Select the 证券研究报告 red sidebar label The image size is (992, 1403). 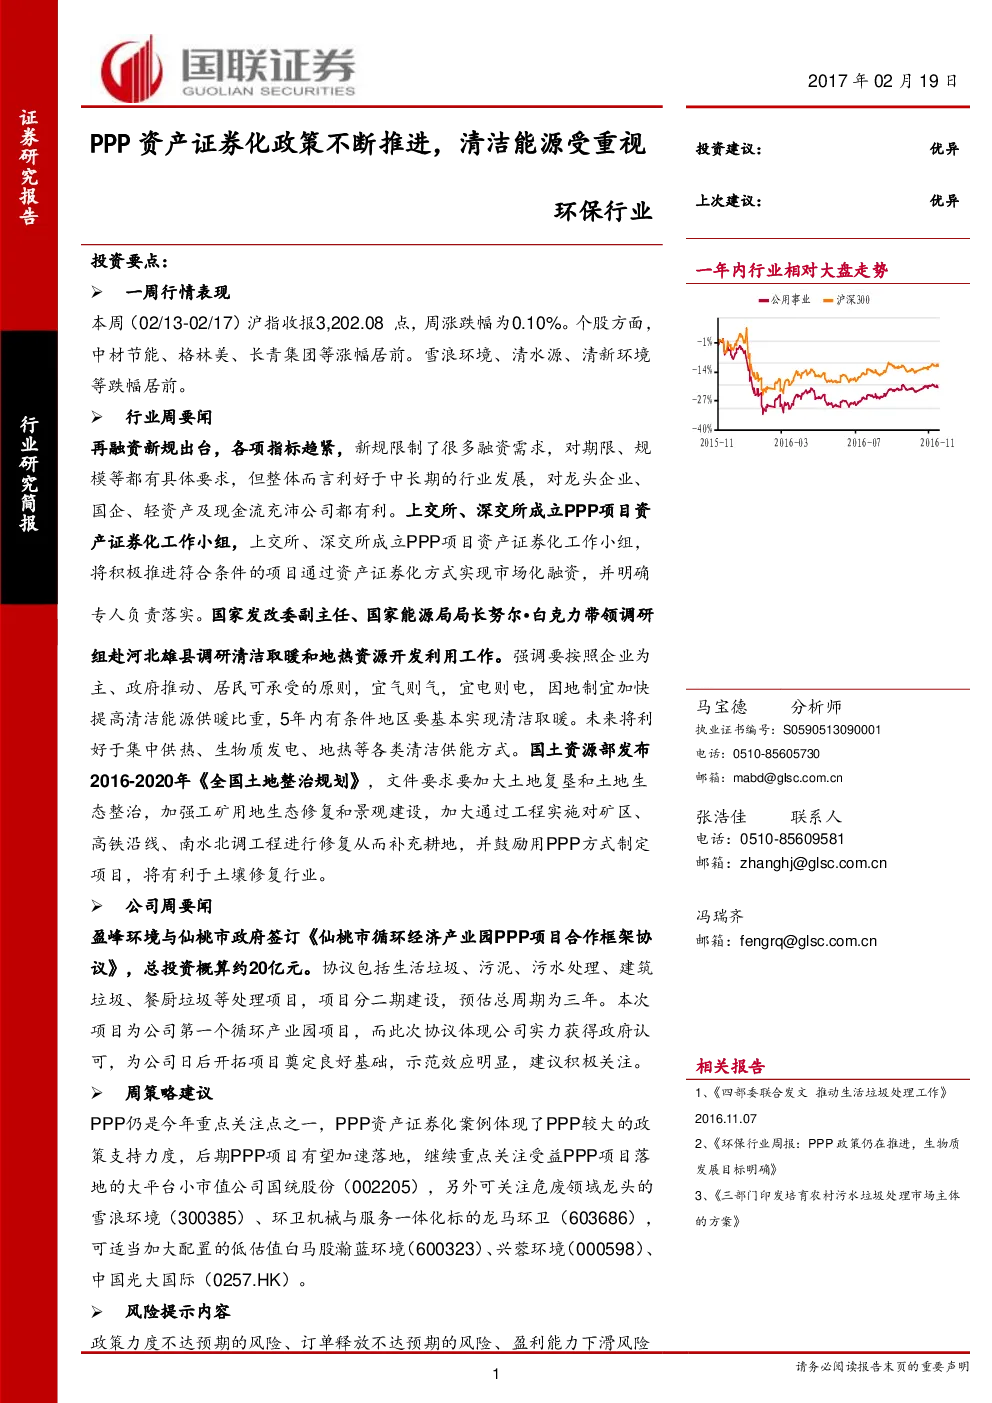28,167
